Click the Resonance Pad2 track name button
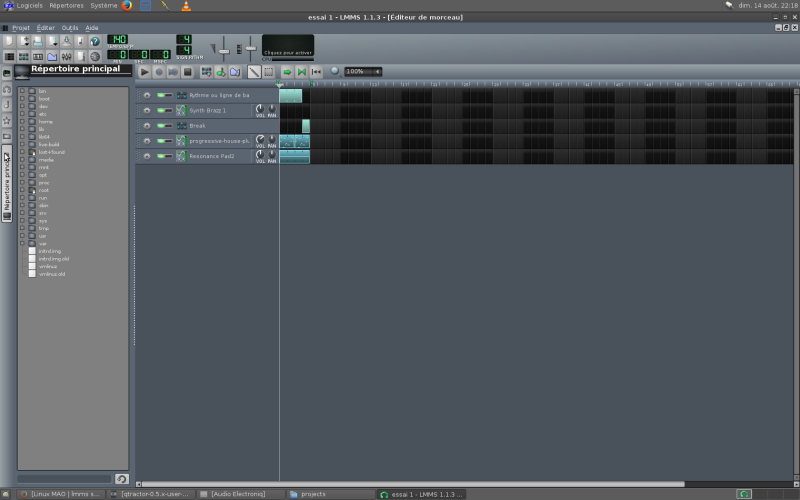Image resolution: width=800 pixels, height=500 pixels. pos(214,157)
